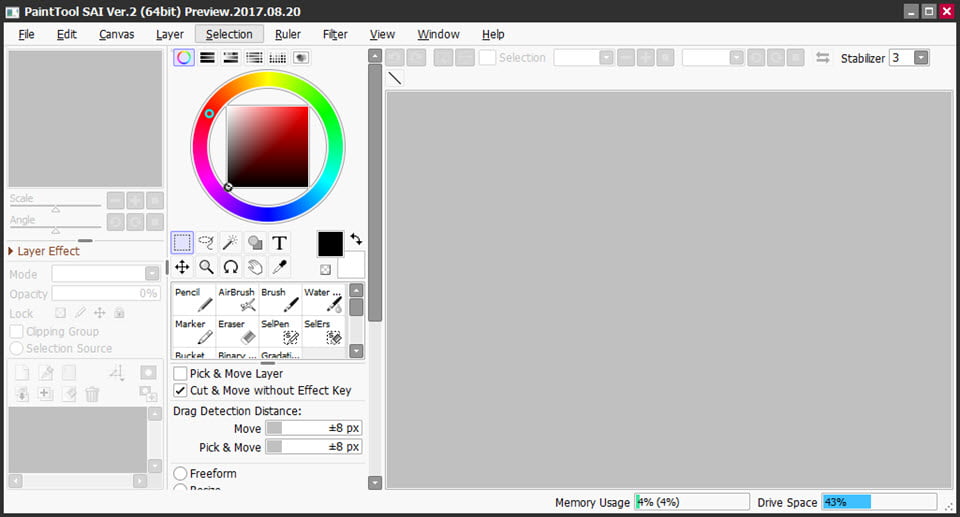Choose the Brush tool
Screen dimensions: 960x517
point(280,300)
